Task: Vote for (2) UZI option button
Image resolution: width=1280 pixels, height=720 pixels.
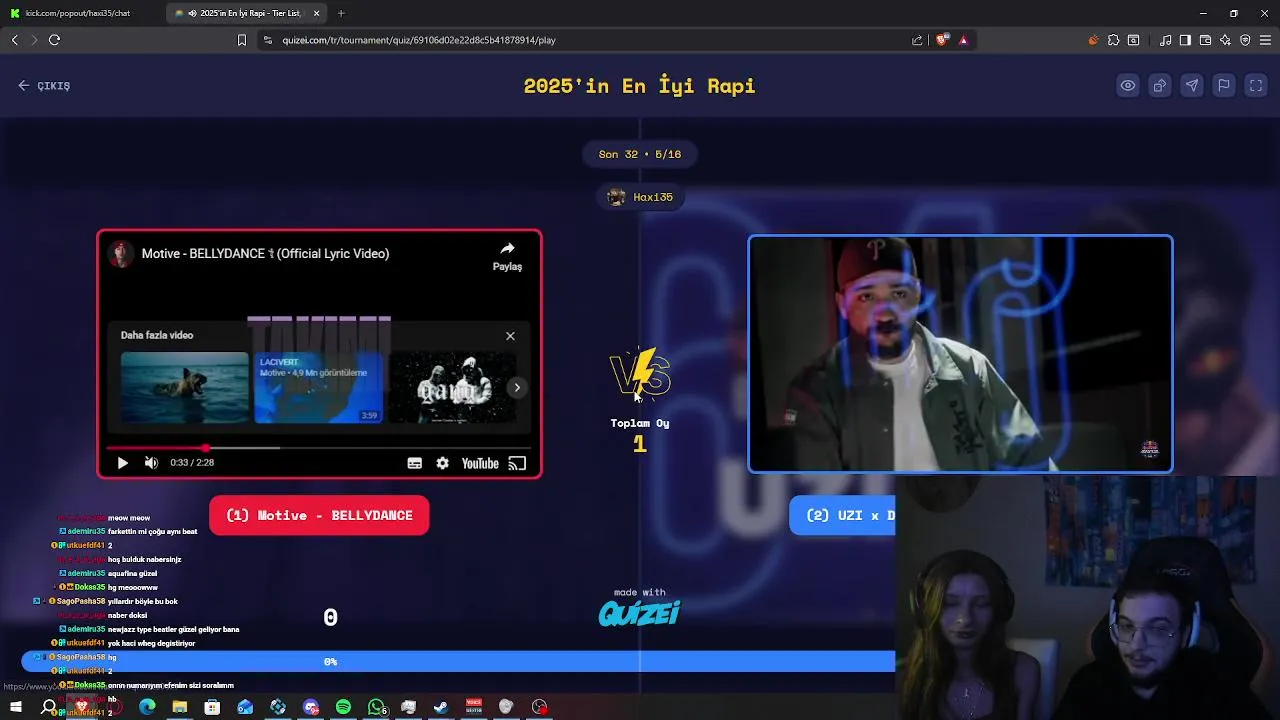Action: (842, 515)
